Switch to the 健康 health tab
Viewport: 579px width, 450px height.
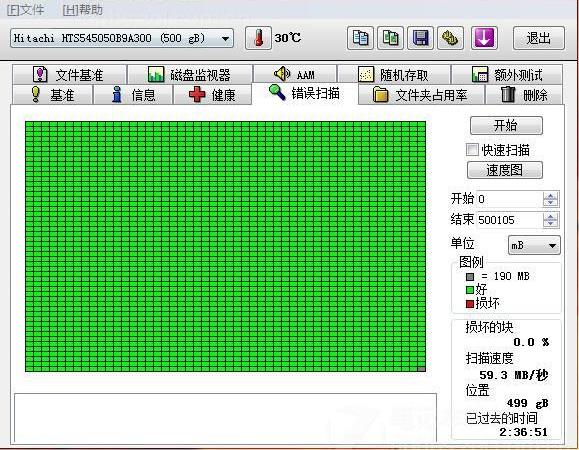[x=213, y=95]
